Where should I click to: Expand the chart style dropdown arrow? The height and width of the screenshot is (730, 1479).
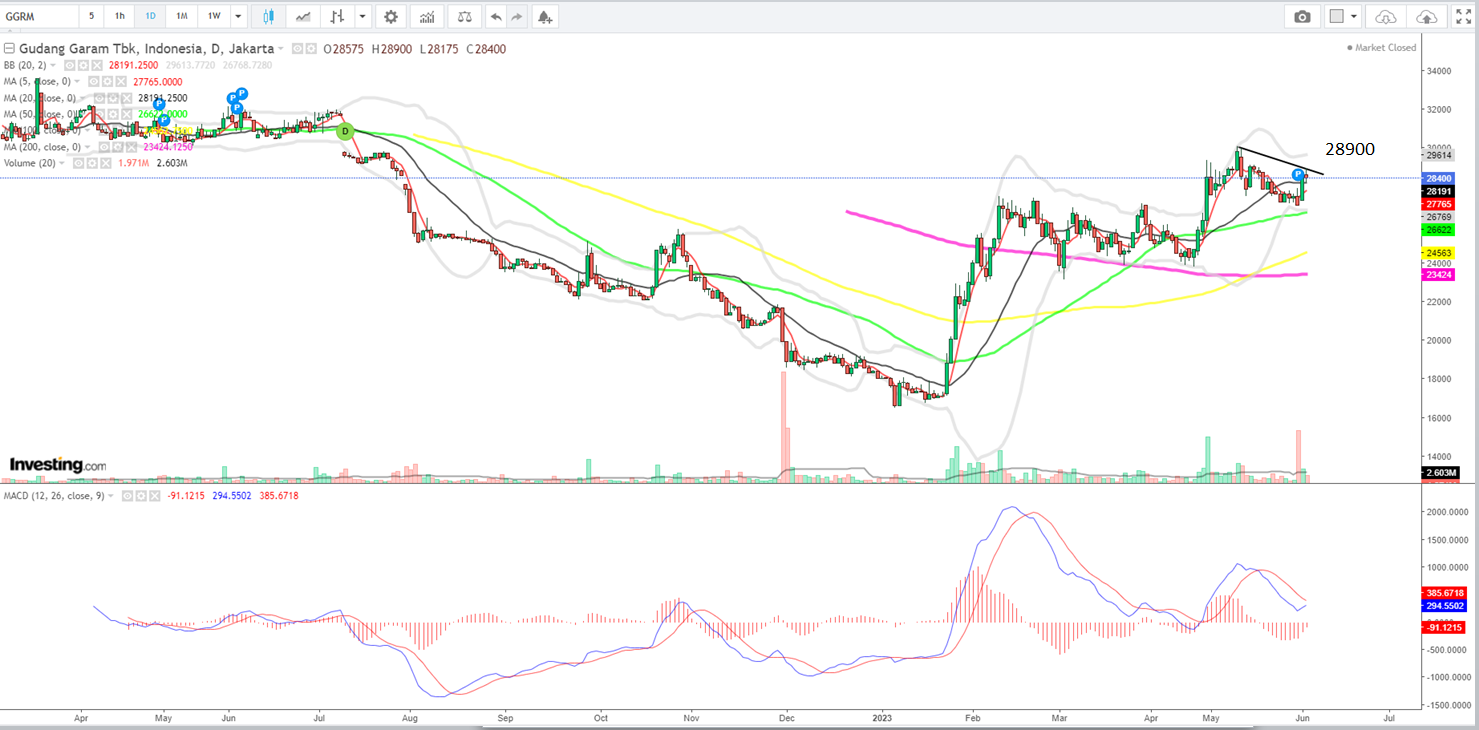coord(361,16)
